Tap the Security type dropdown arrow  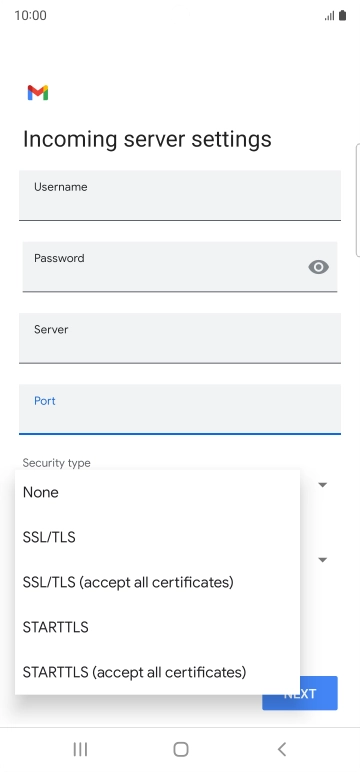tap(323, 485)
